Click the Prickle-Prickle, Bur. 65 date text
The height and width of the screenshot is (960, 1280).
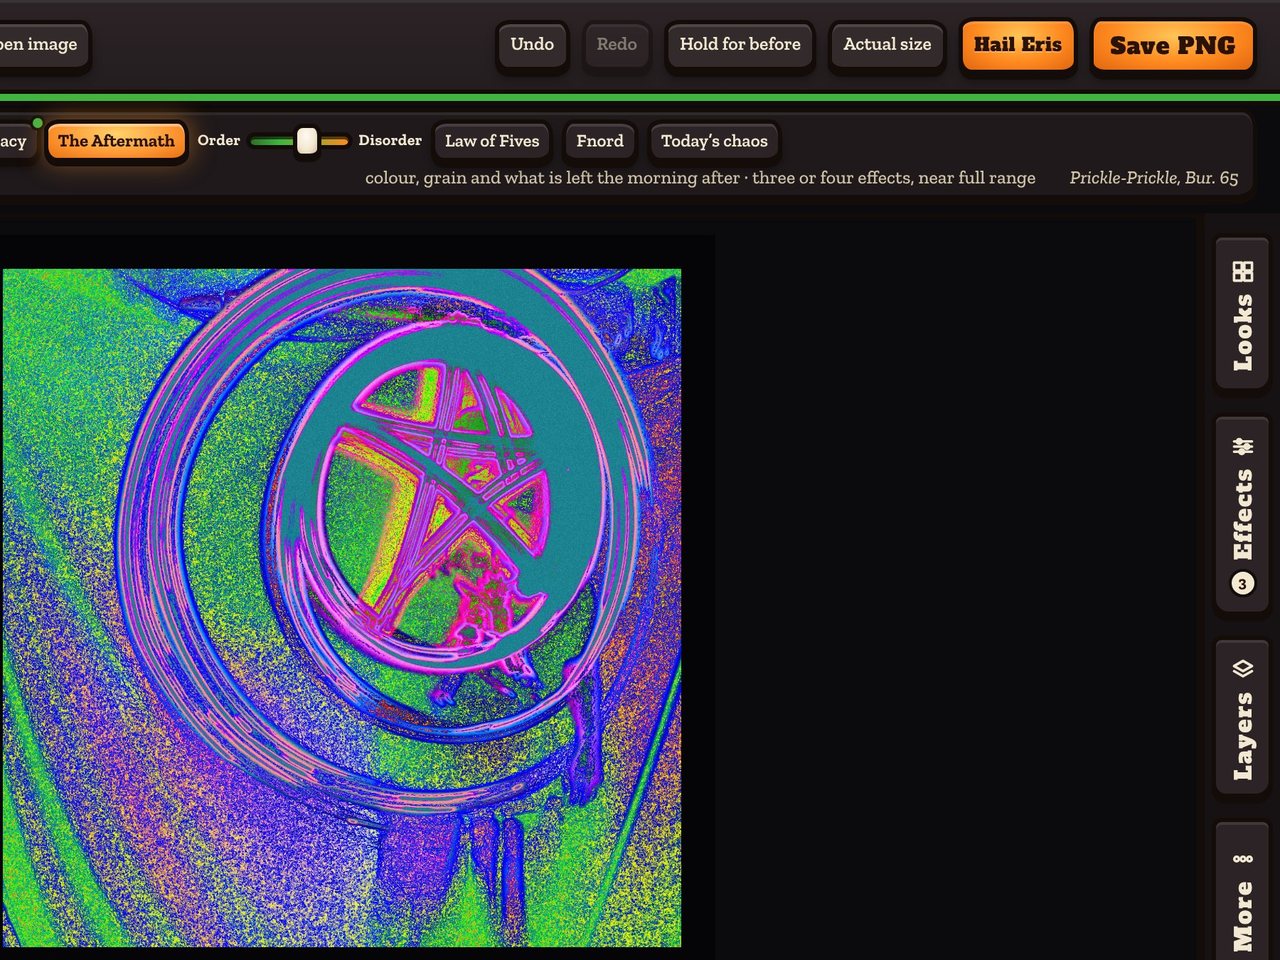pyautogui.click(x=1154, y=178)
